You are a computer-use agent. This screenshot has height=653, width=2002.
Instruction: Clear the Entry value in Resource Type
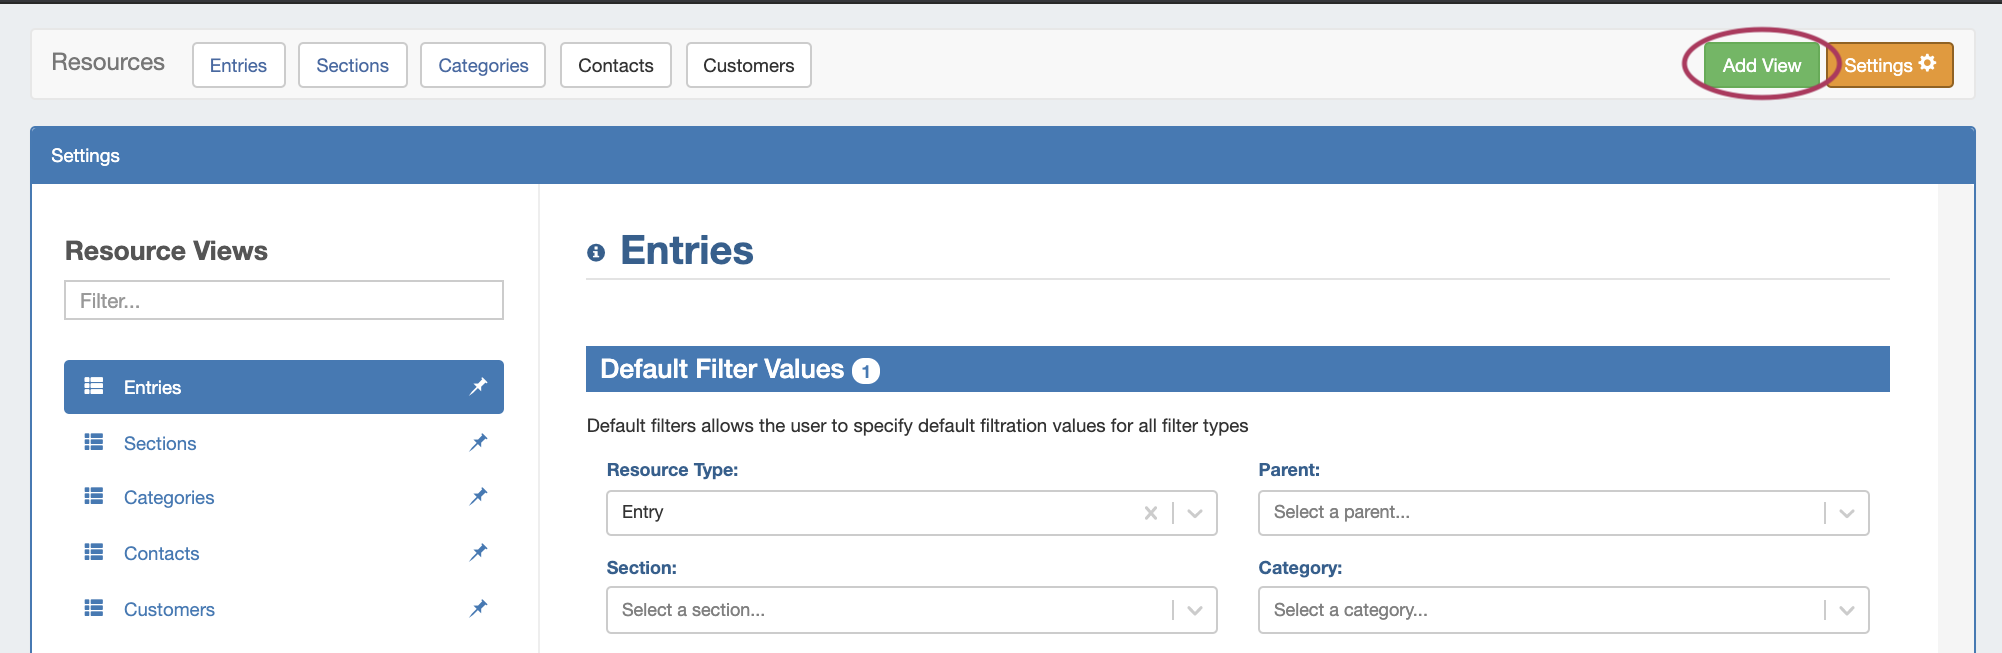(x=1151, y=513)
